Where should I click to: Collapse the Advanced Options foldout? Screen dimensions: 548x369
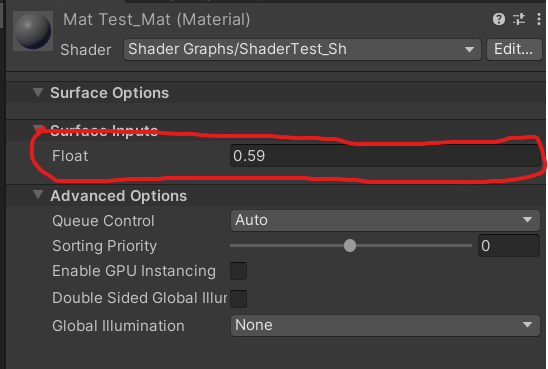[x=38, y=195]
